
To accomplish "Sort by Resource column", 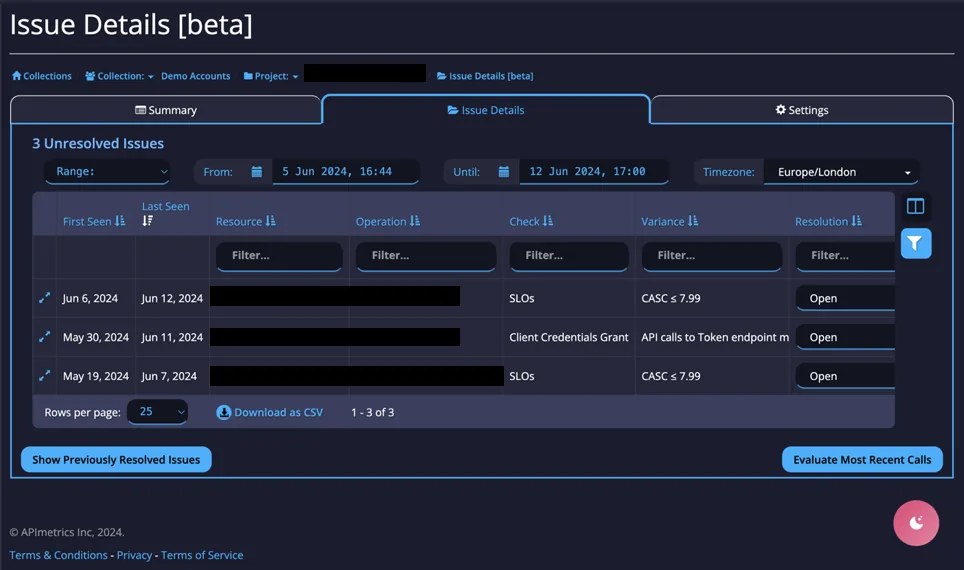I will pyautogui.click(x=245, y=221).
